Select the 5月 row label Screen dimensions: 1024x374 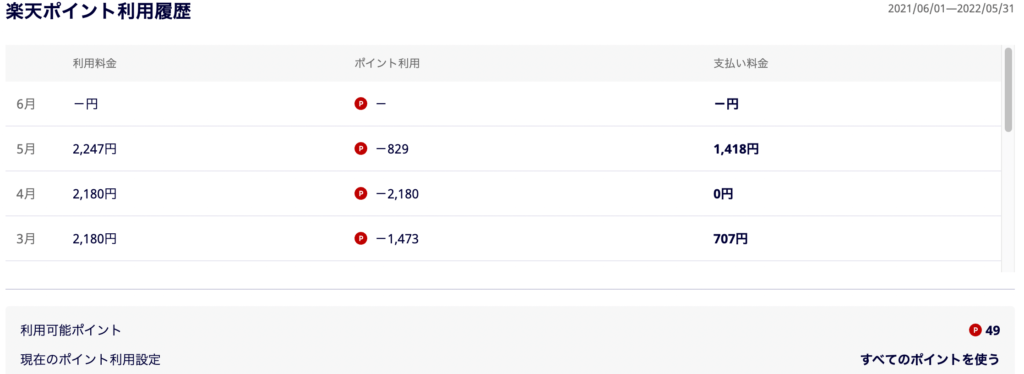26,149
